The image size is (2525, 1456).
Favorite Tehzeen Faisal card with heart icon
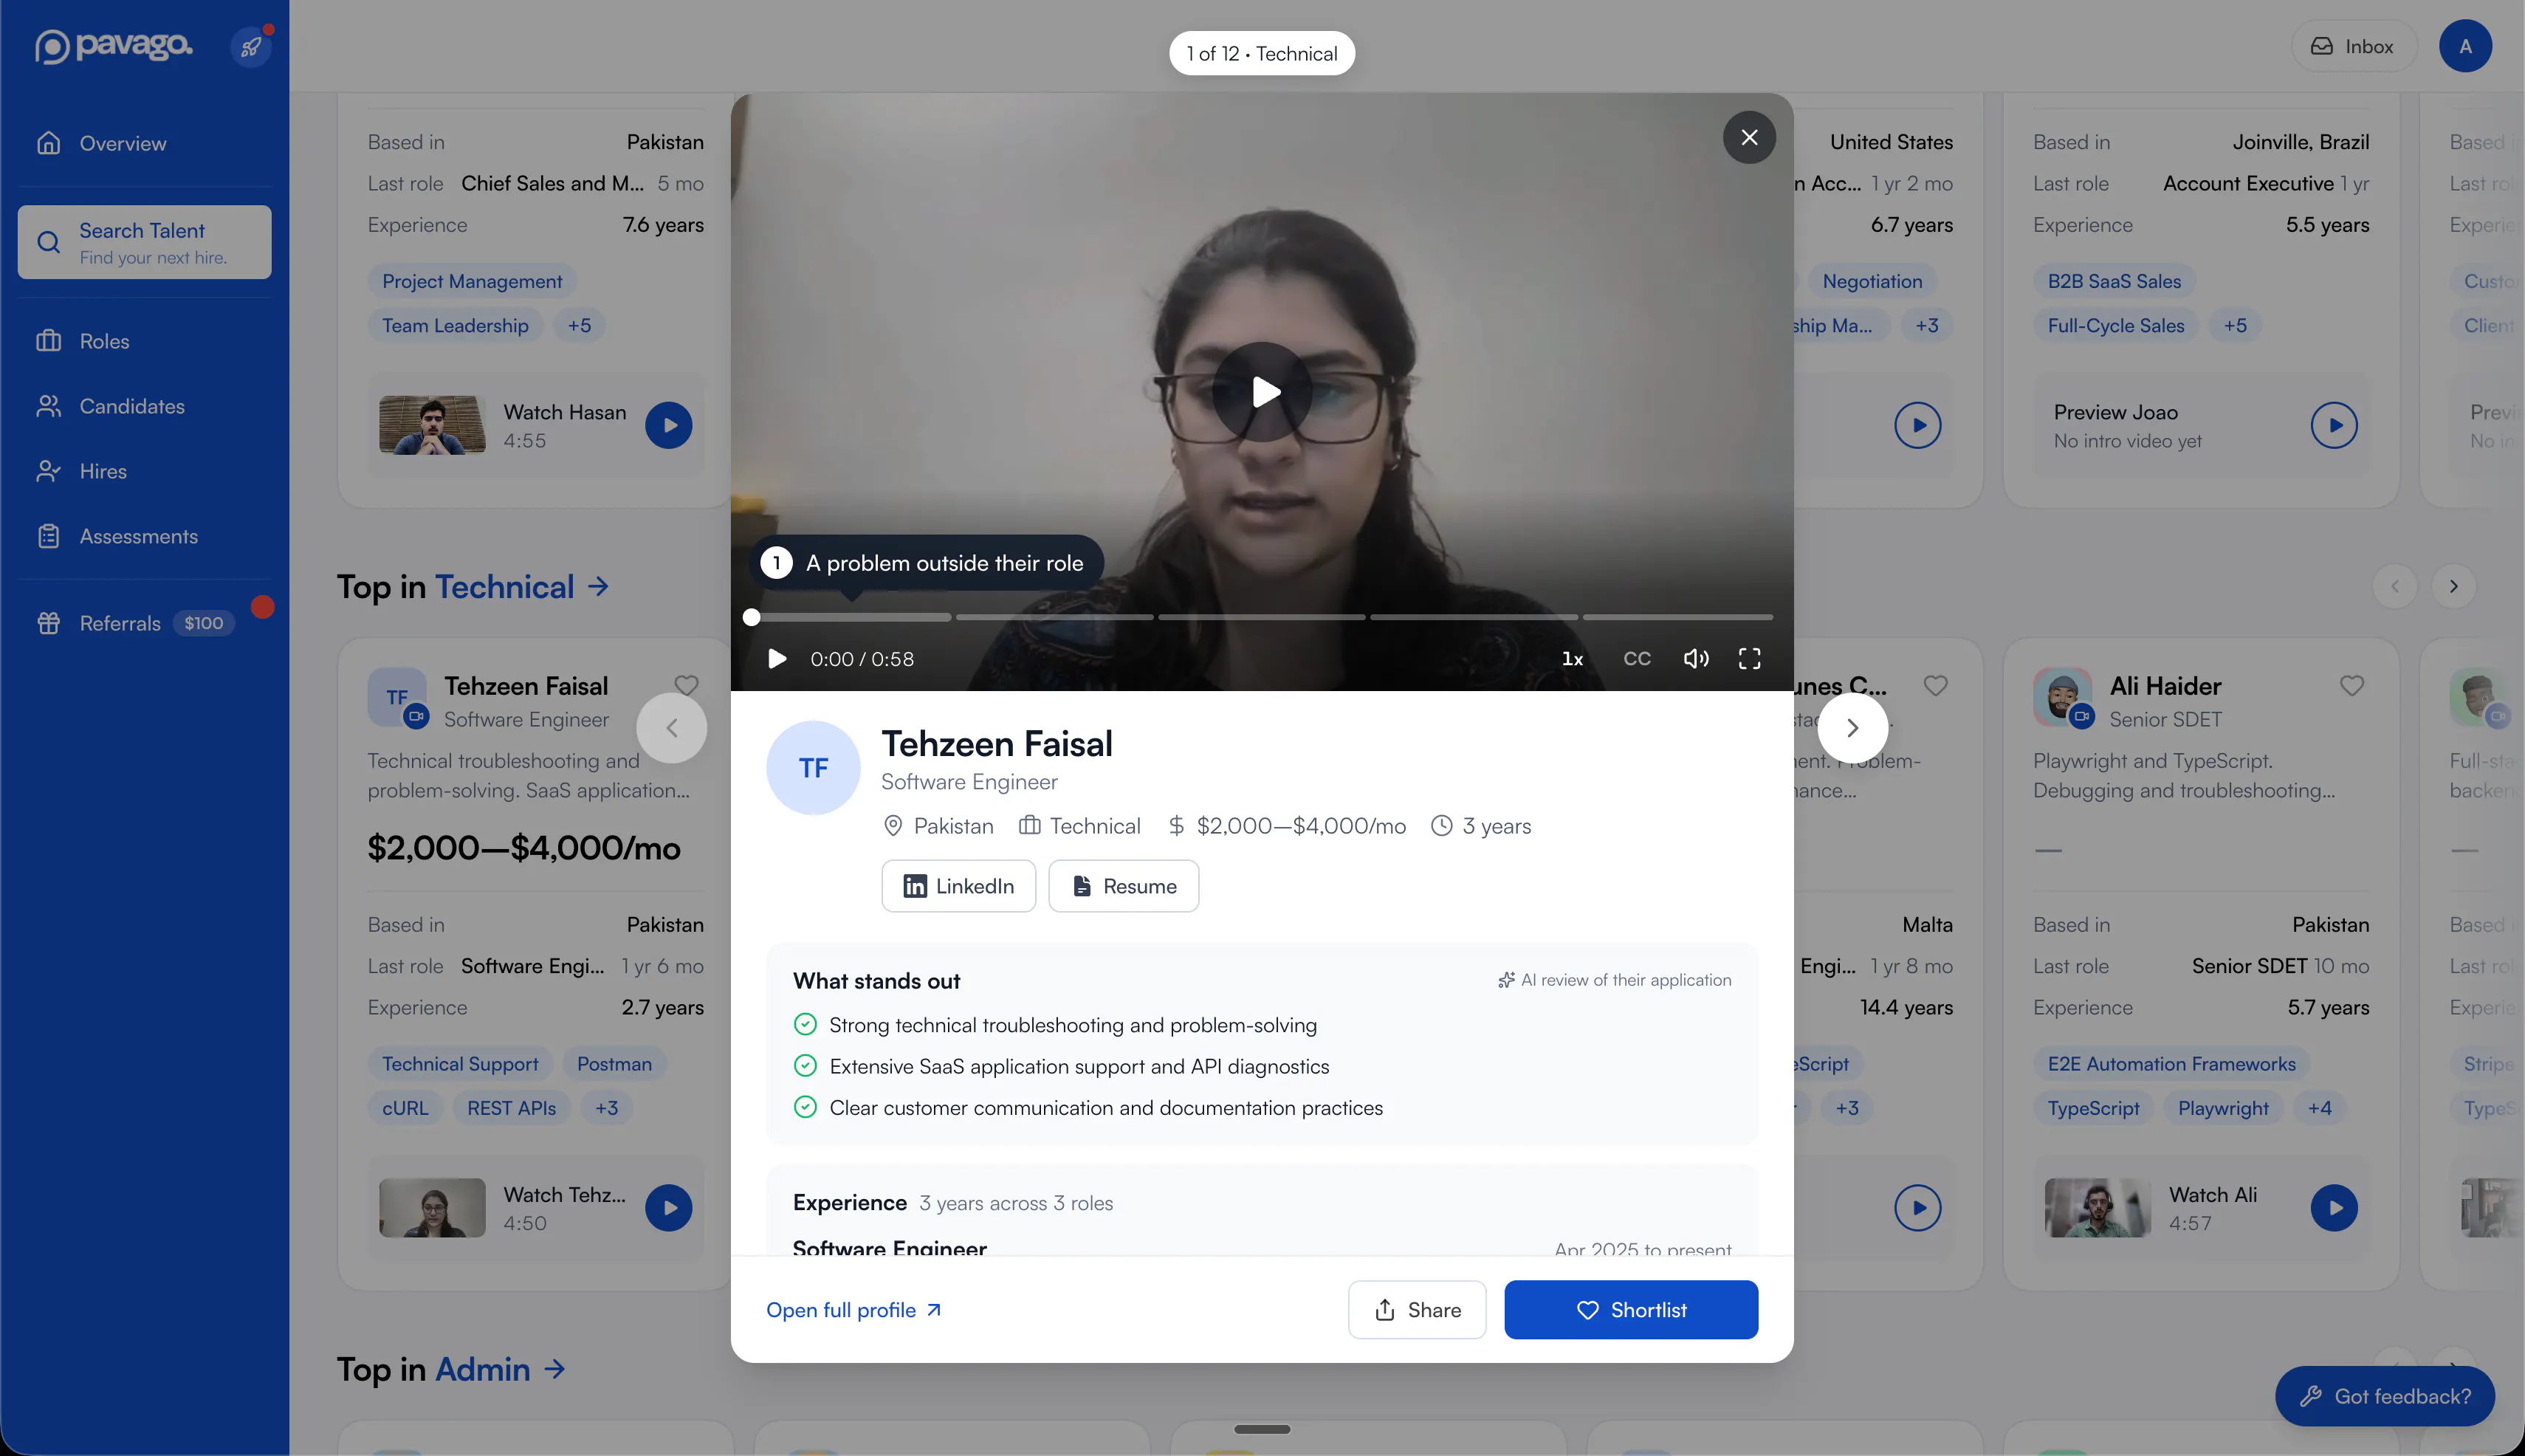(686, 686)
